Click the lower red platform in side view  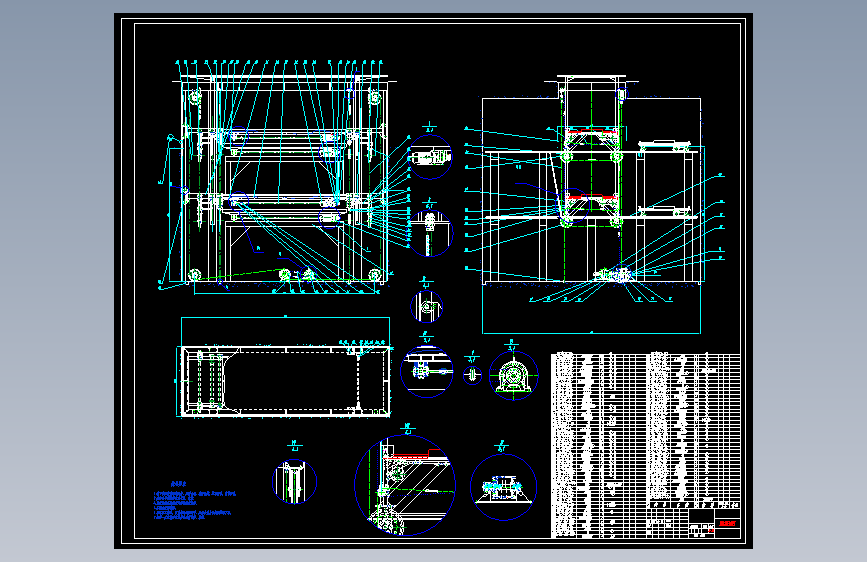(592, 196)
